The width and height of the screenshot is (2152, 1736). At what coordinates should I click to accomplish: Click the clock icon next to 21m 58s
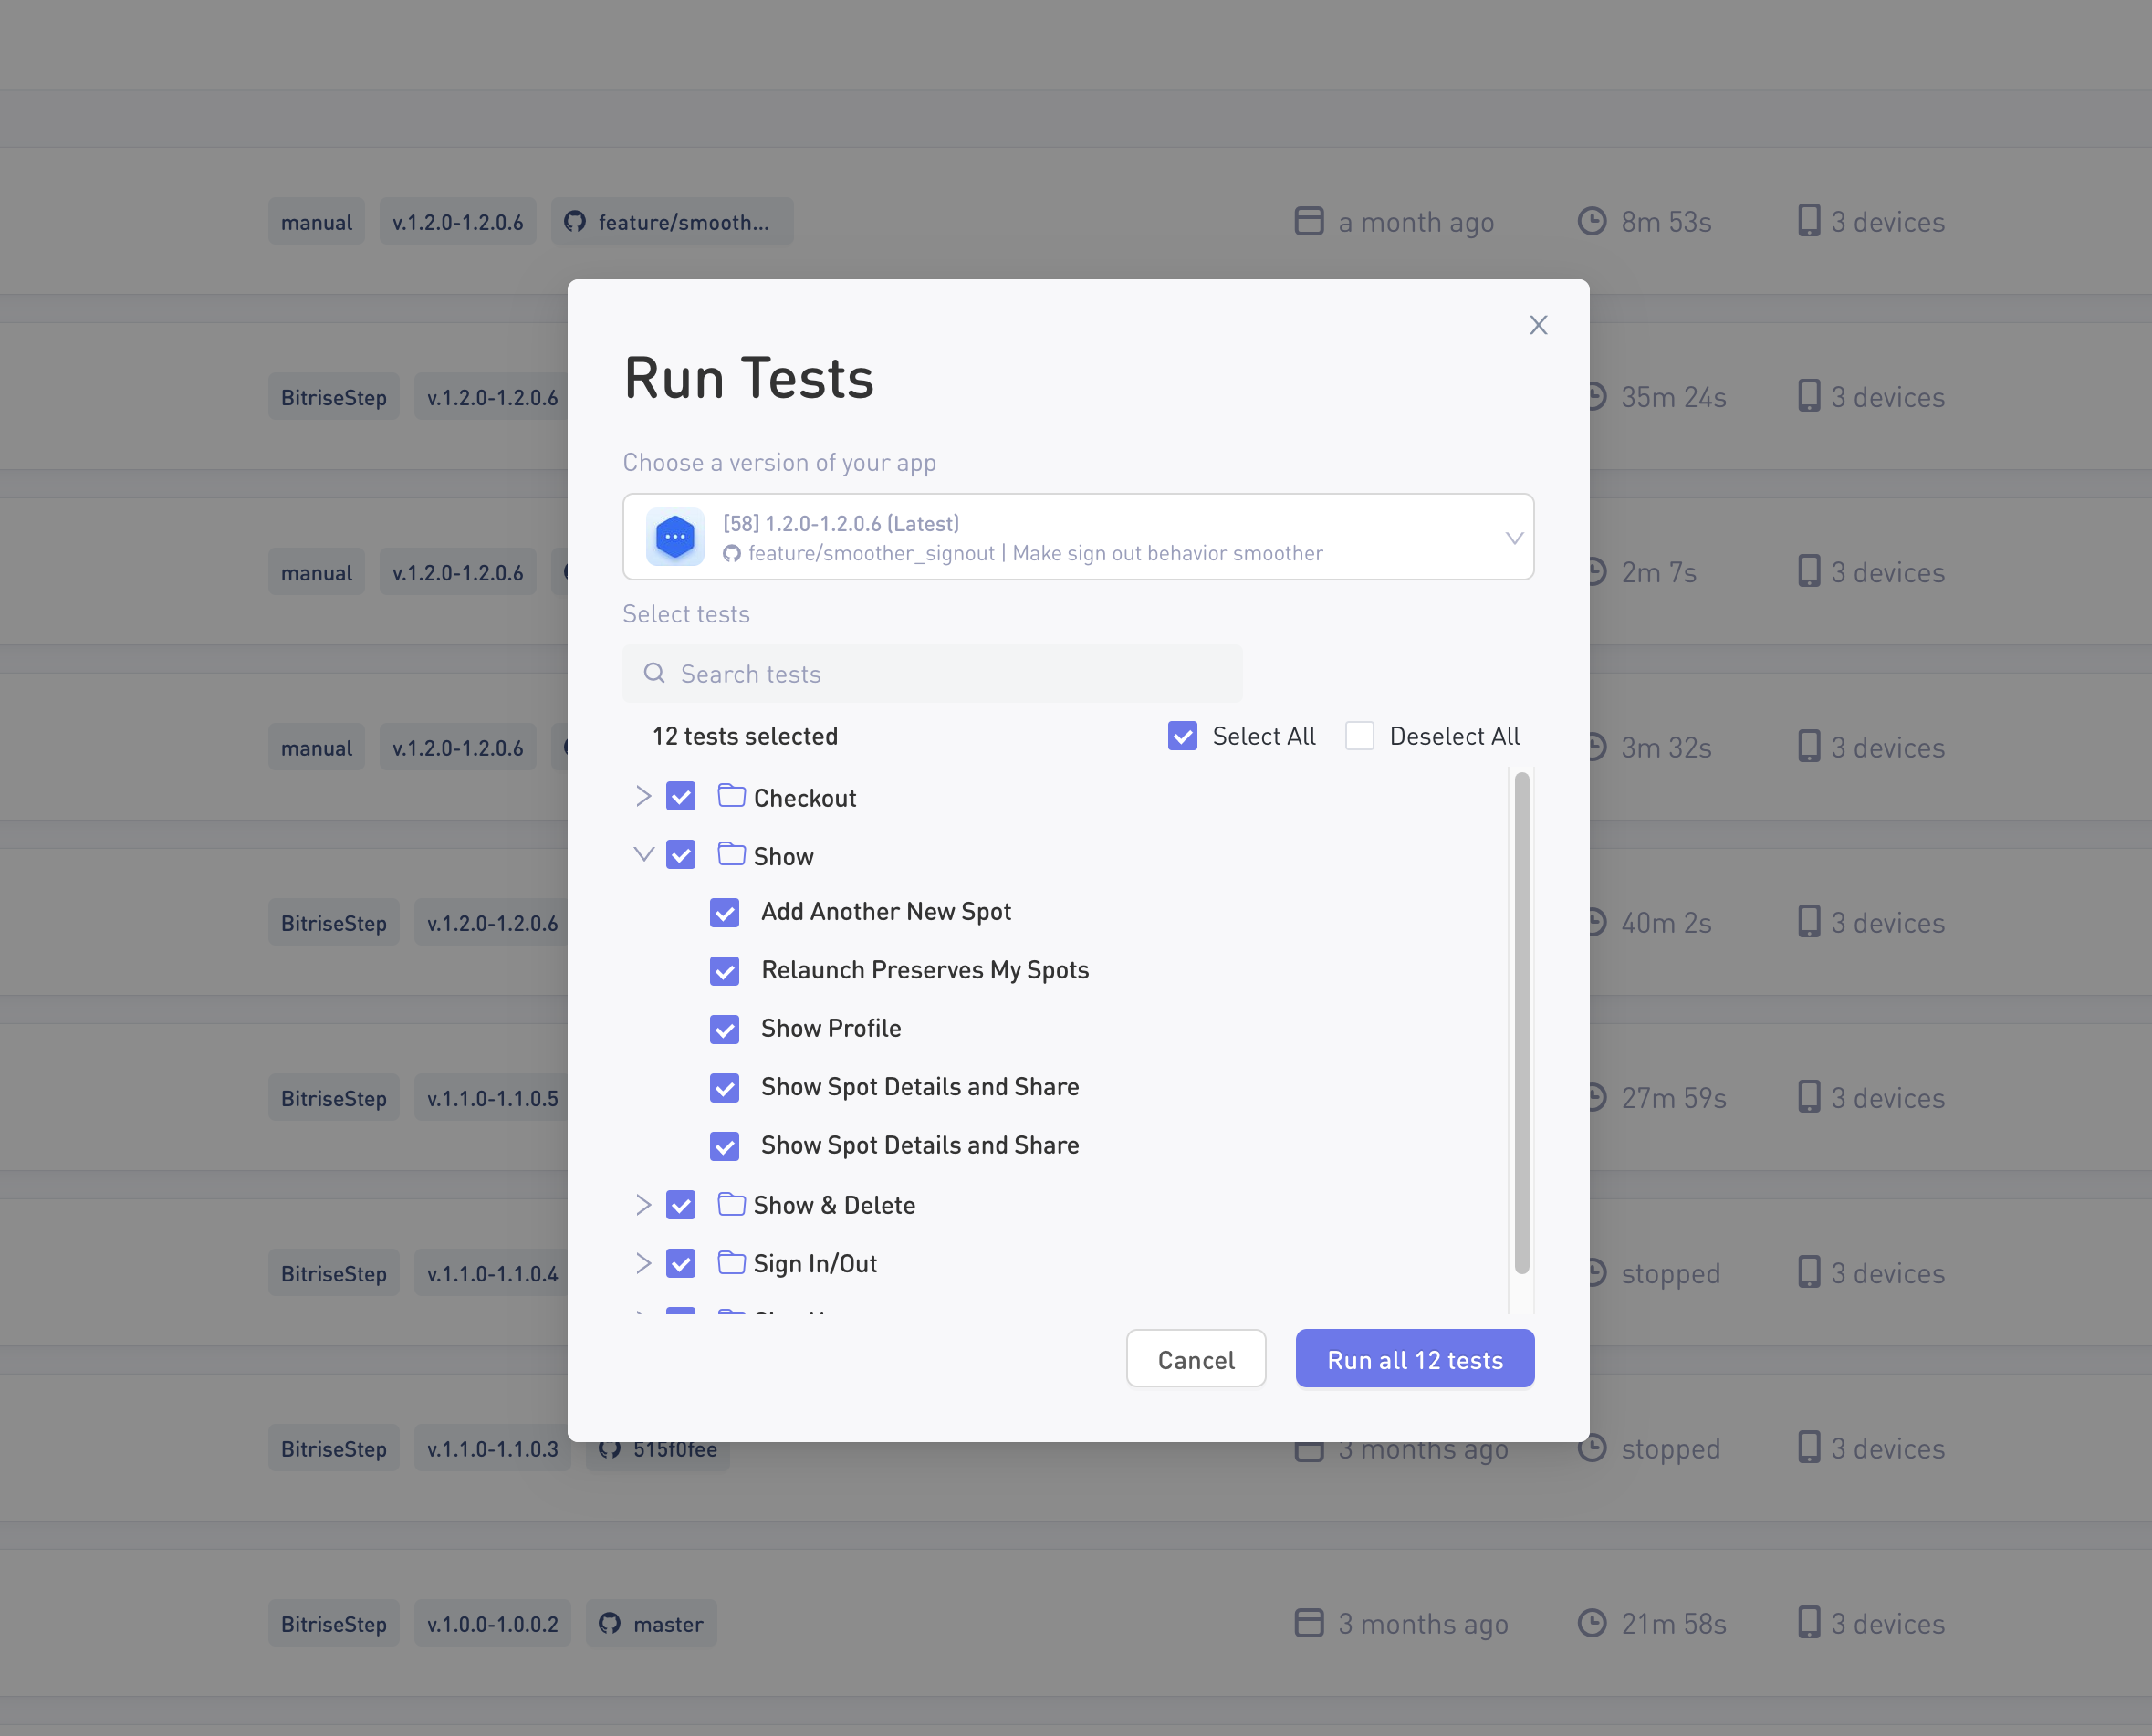pos(1591,1623)
